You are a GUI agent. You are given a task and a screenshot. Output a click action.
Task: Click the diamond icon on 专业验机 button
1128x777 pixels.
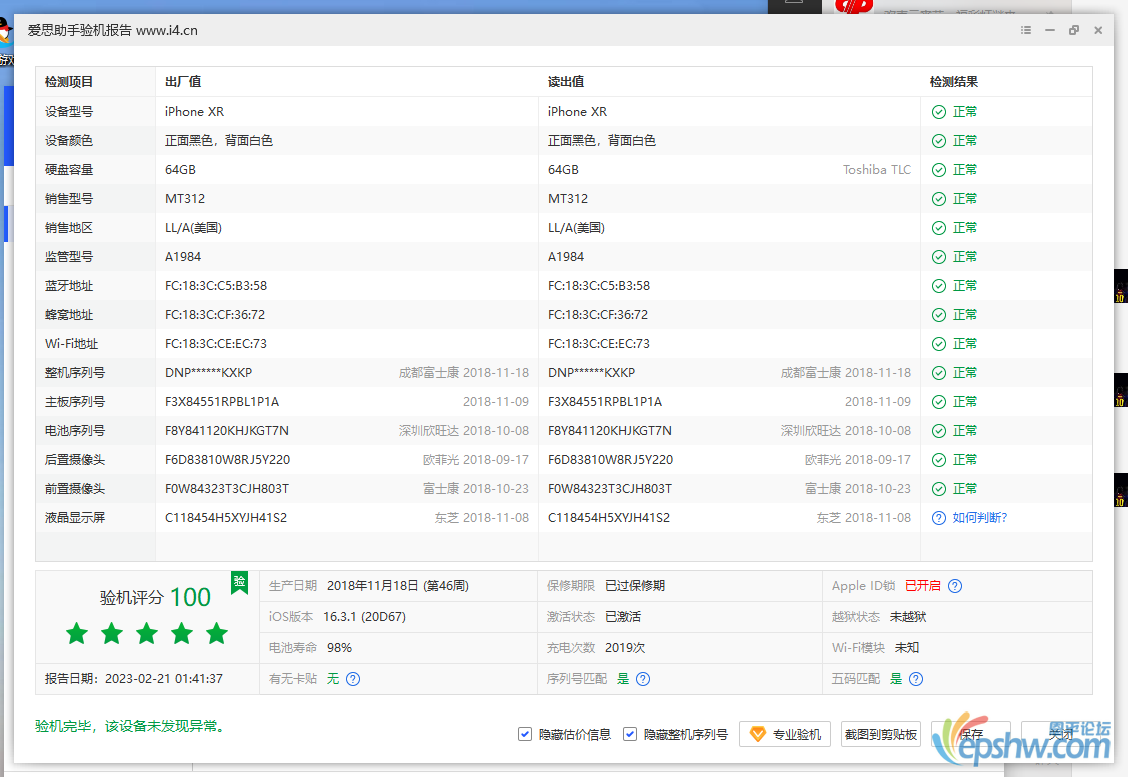point(758,734)
